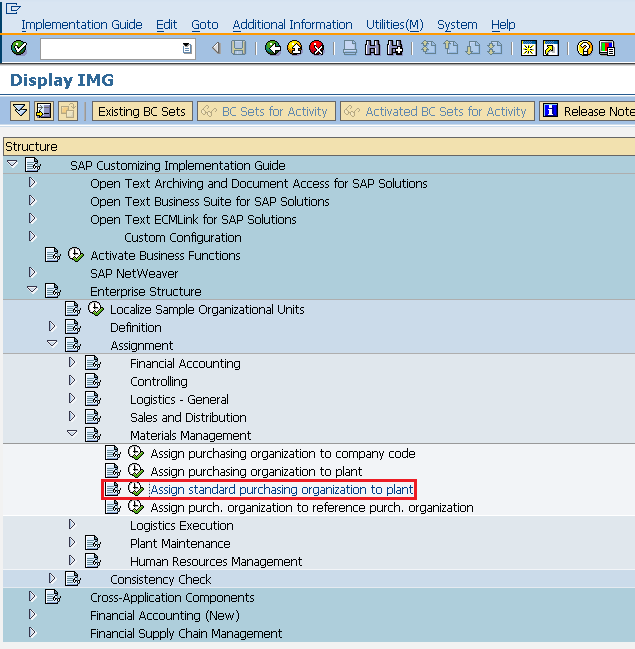Open the Edit menu
Image resolution: width=635 pixels, height=649 pixels.
[x=166, y=25]
